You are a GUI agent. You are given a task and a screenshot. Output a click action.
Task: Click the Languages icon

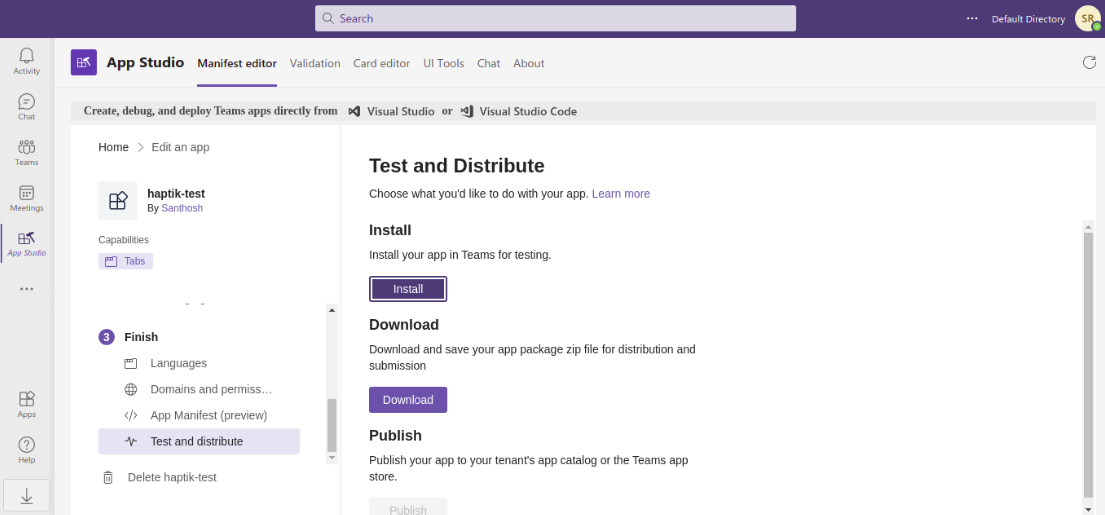point(130,364)
